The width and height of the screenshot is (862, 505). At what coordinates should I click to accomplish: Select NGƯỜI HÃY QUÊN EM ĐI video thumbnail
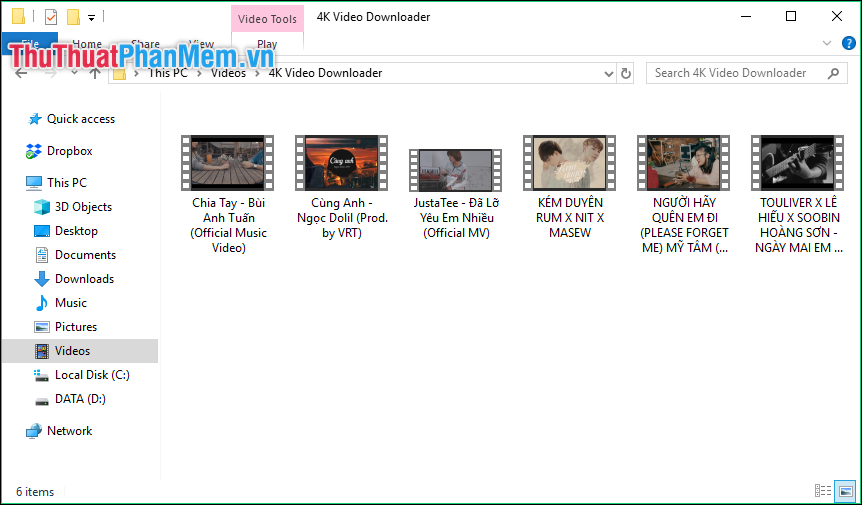point(684,163)
